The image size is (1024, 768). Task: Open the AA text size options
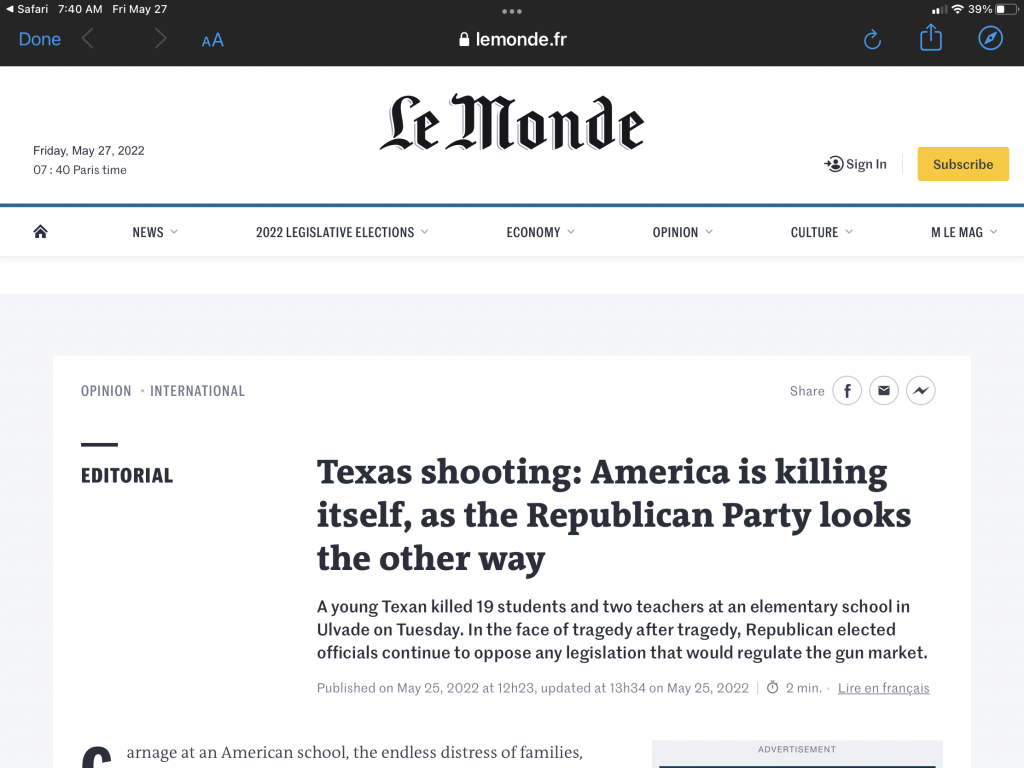coord(212,40)
